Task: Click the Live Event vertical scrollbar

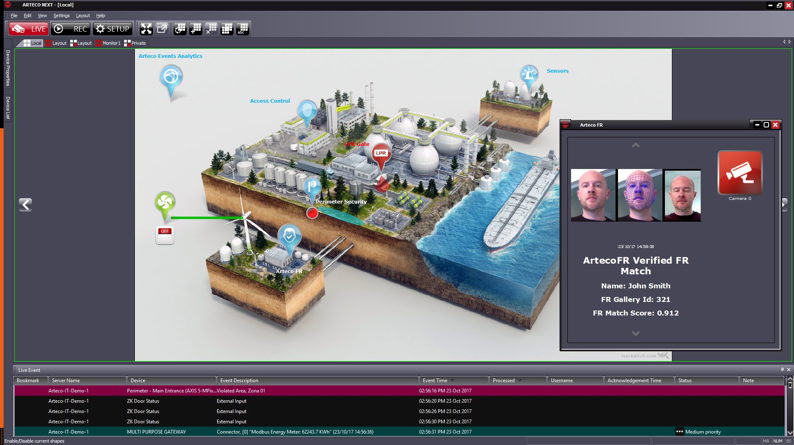Action: [x=789, y=404]
